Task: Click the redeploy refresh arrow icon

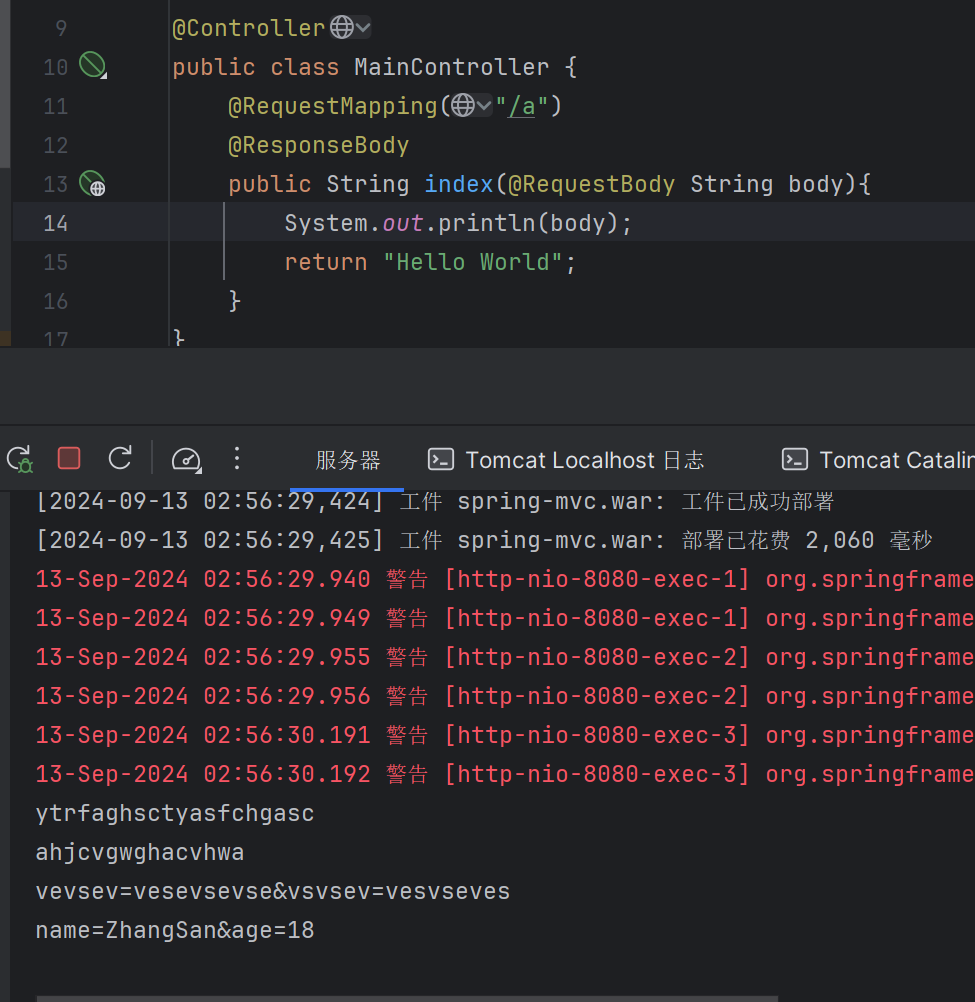Action: pyautogui.click(x=119, y=458)
